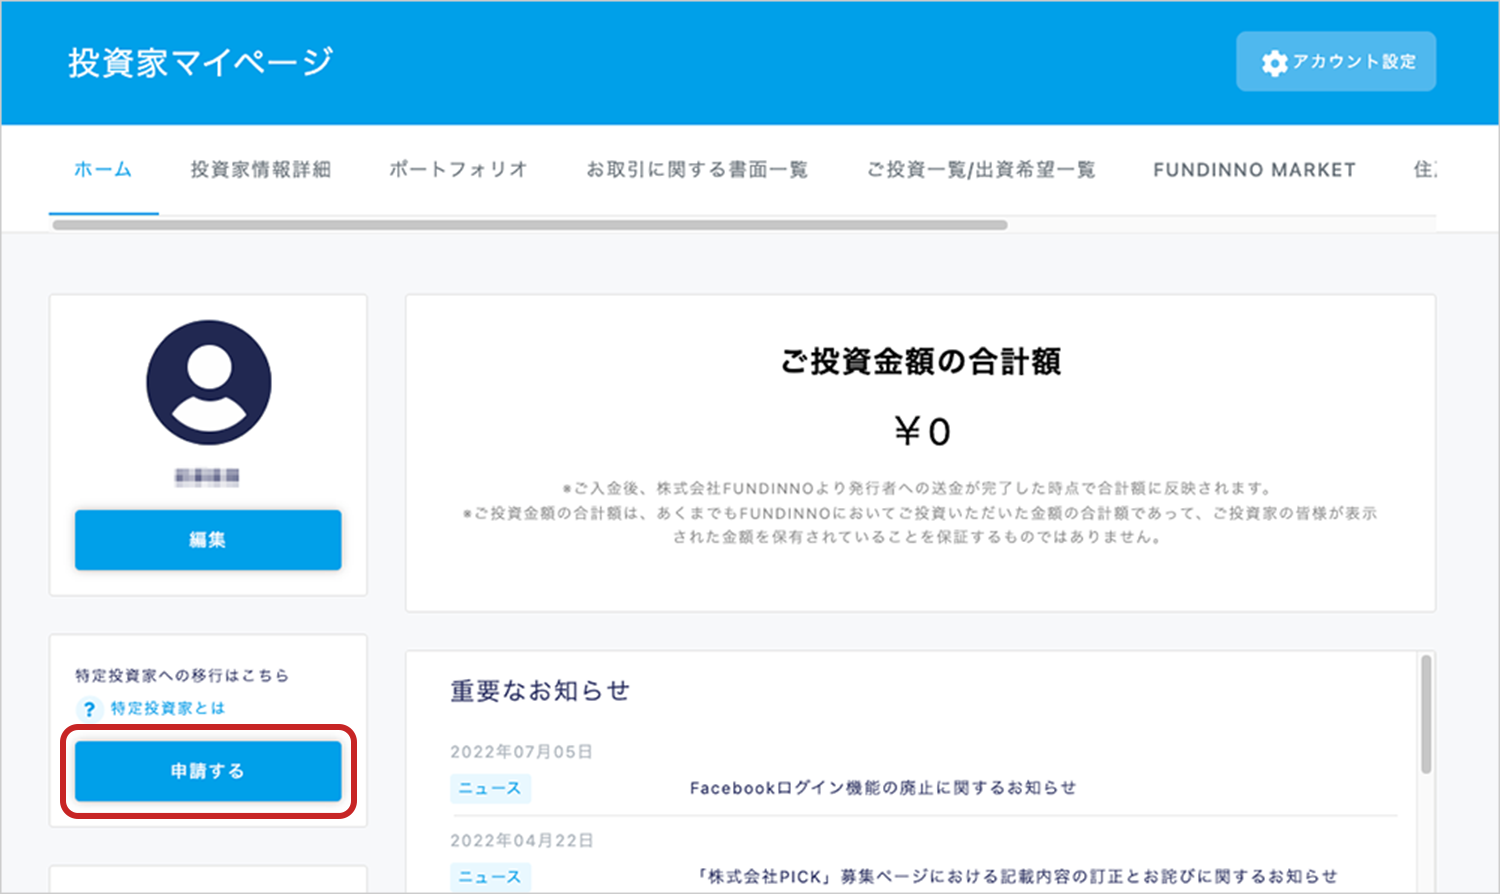The height and width of the screenshot is (894, 1500).
Task: Click the ニュース tag under 2022年07月05日
Action: coord(490,788)
